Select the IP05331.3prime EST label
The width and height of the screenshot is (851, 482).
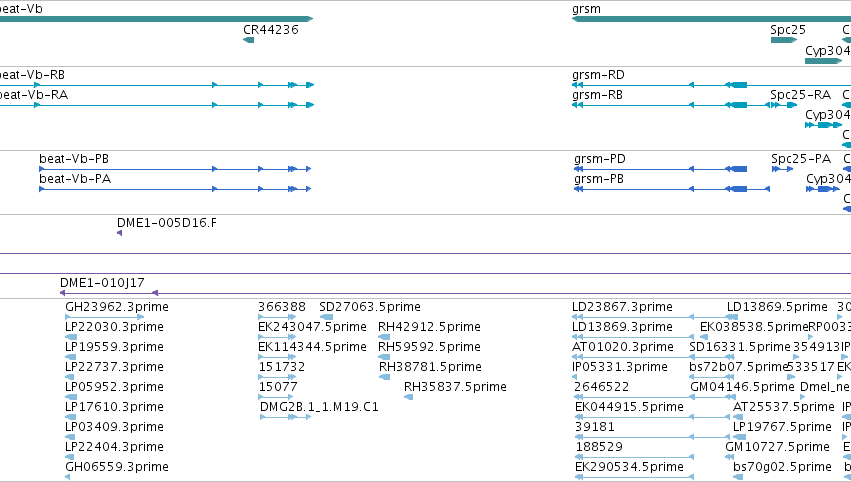620,367
